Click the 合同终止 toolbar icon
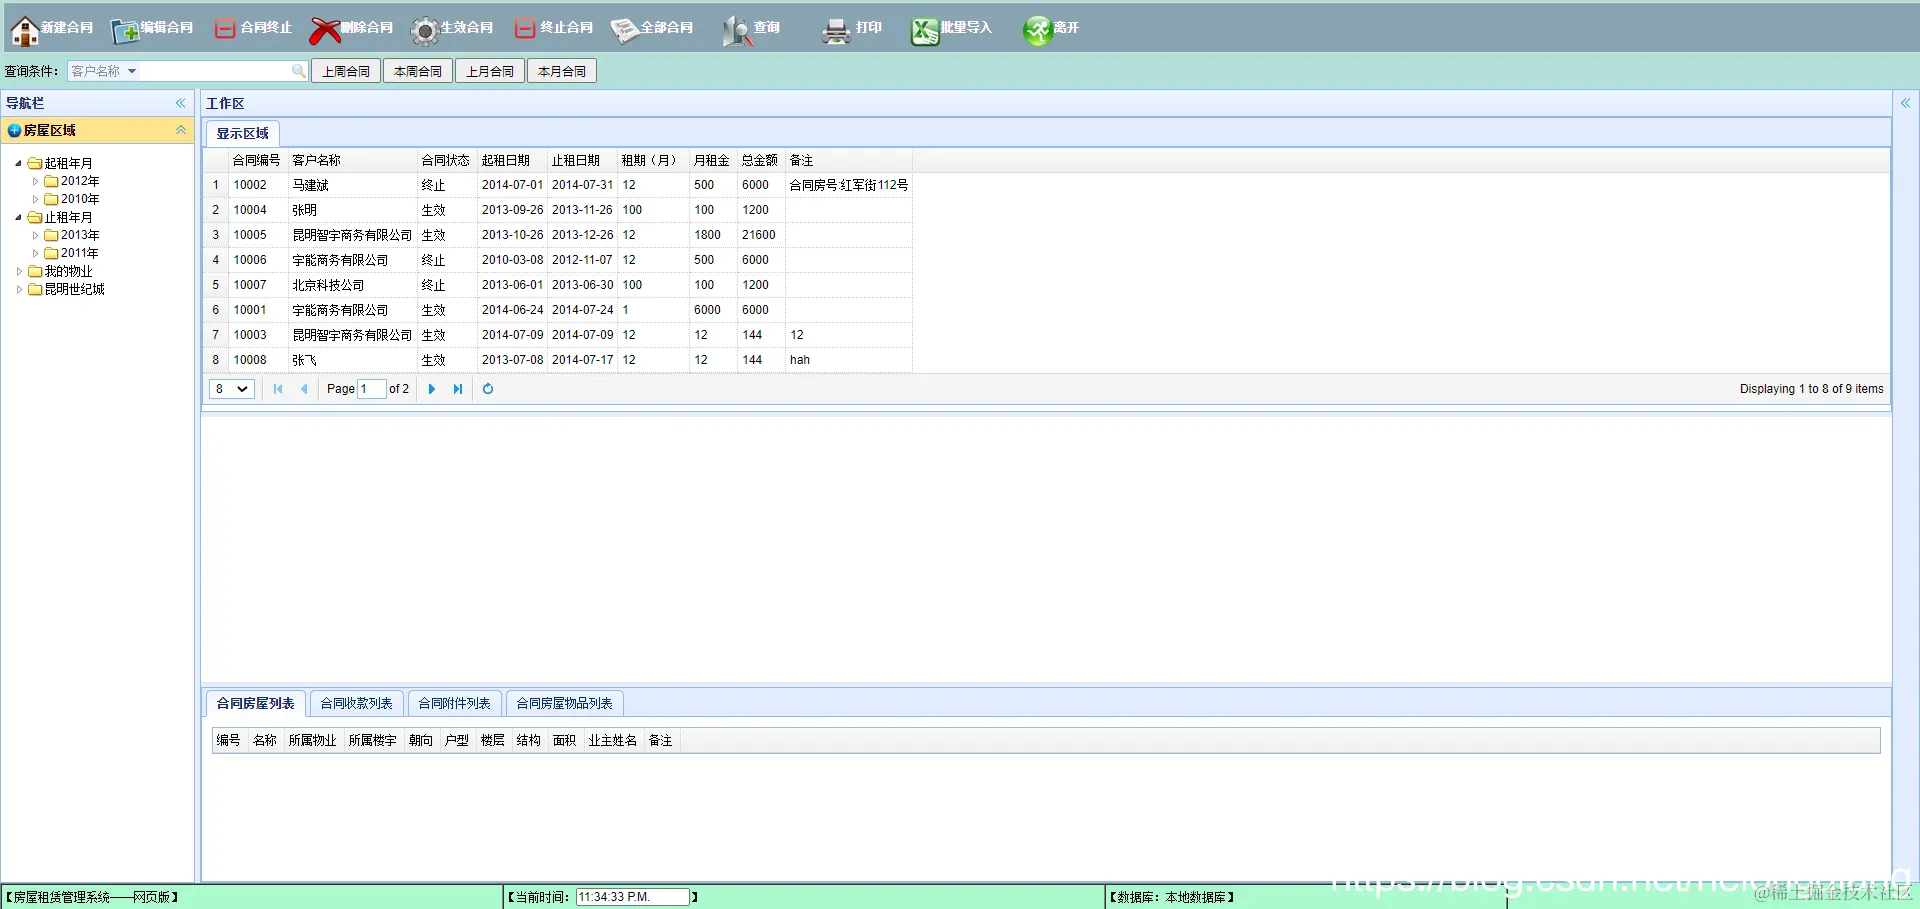The height and width of the screenshot is (909, 1920). tap(225, 29)
